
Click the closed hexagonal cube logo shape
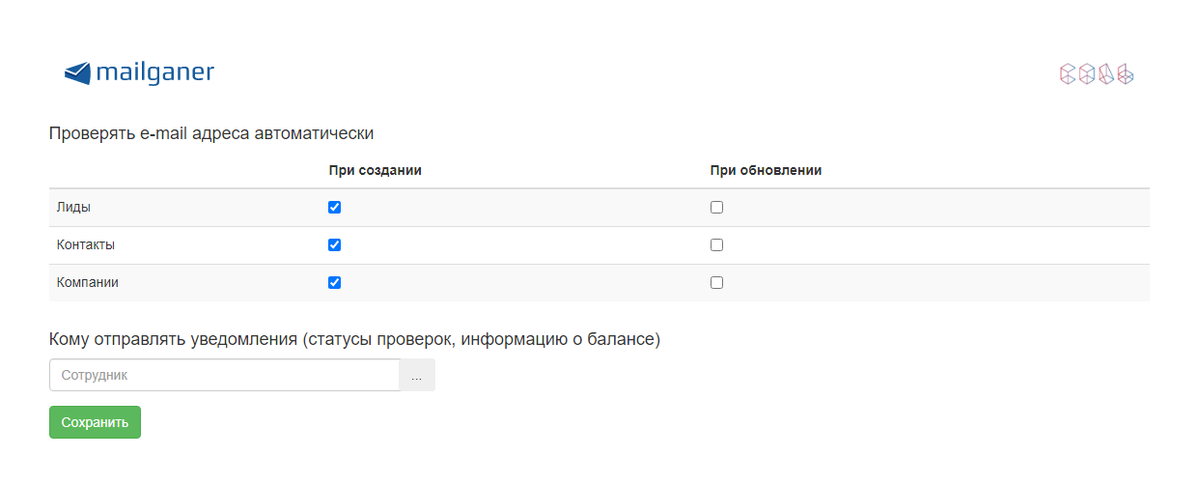coord(1086,74)
